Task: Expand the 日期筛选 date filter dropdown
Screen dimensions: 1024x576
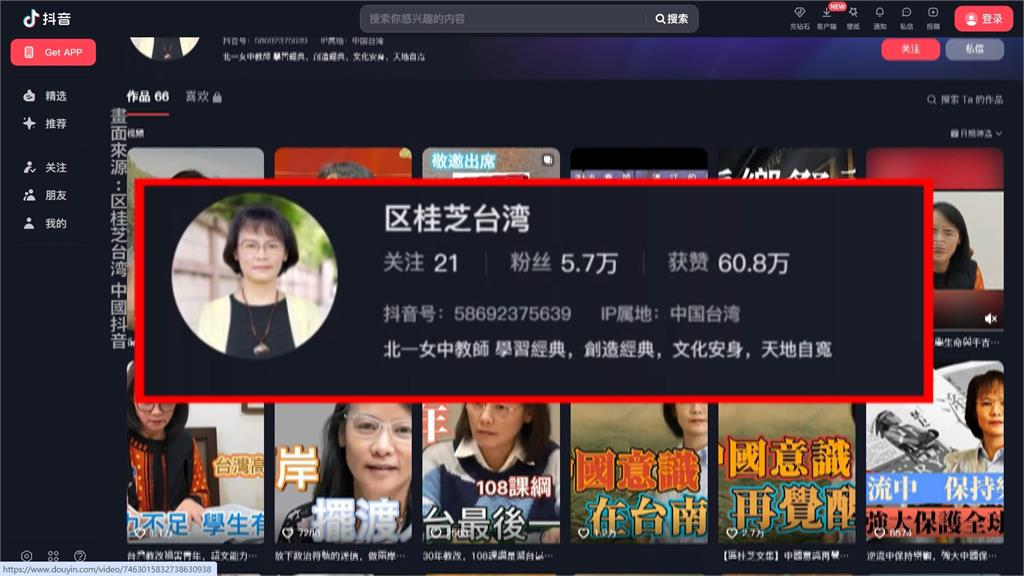Action: pos(976,133)
